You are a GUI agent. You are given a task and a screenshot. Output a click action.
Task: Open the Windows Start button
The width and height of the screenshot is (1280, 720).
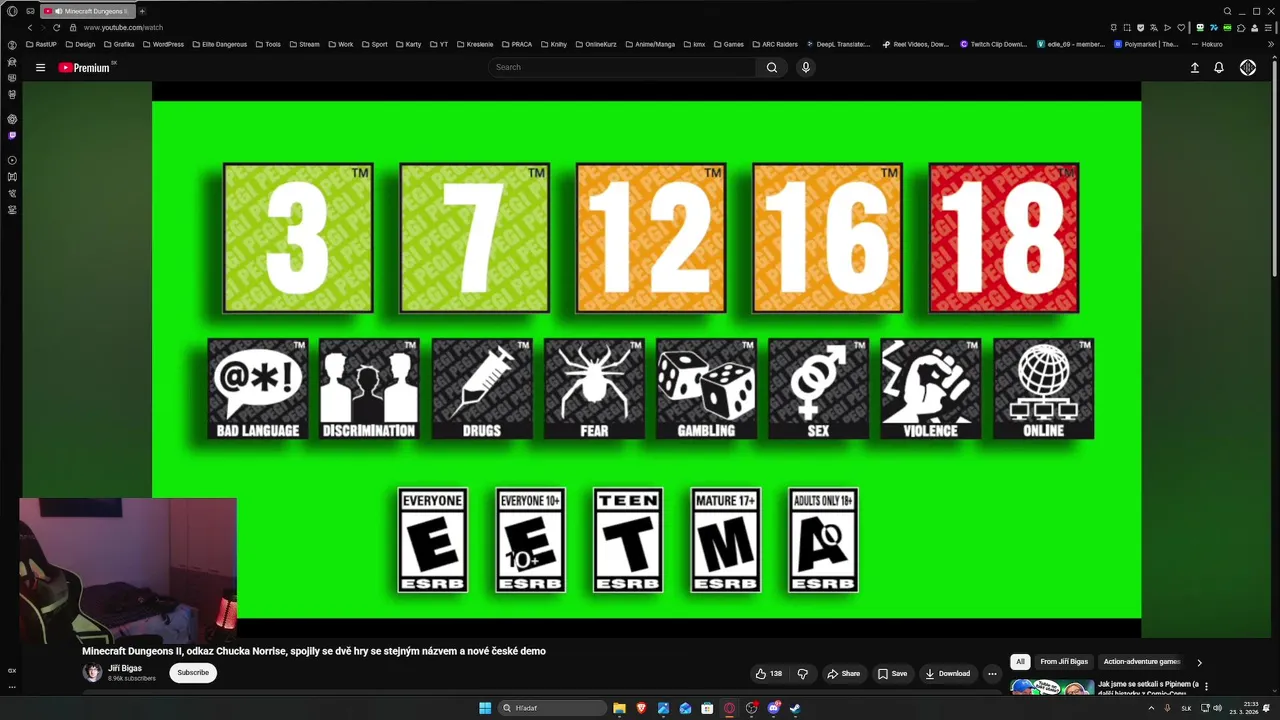485,708
